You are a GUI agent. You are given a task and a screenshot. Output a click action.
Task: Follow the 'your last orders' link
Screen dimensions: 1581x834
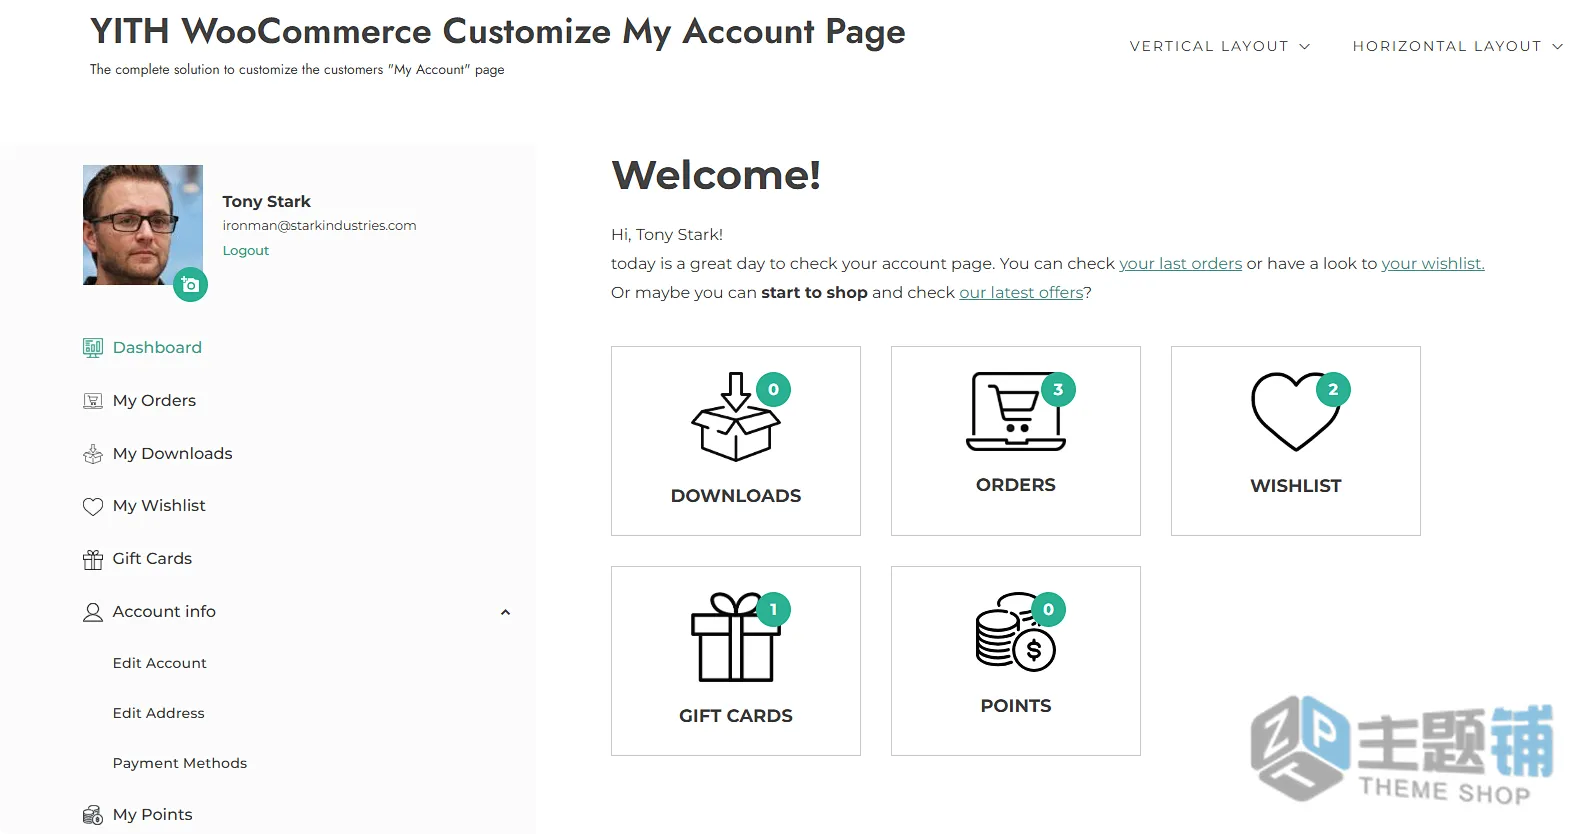(1180, 263)
